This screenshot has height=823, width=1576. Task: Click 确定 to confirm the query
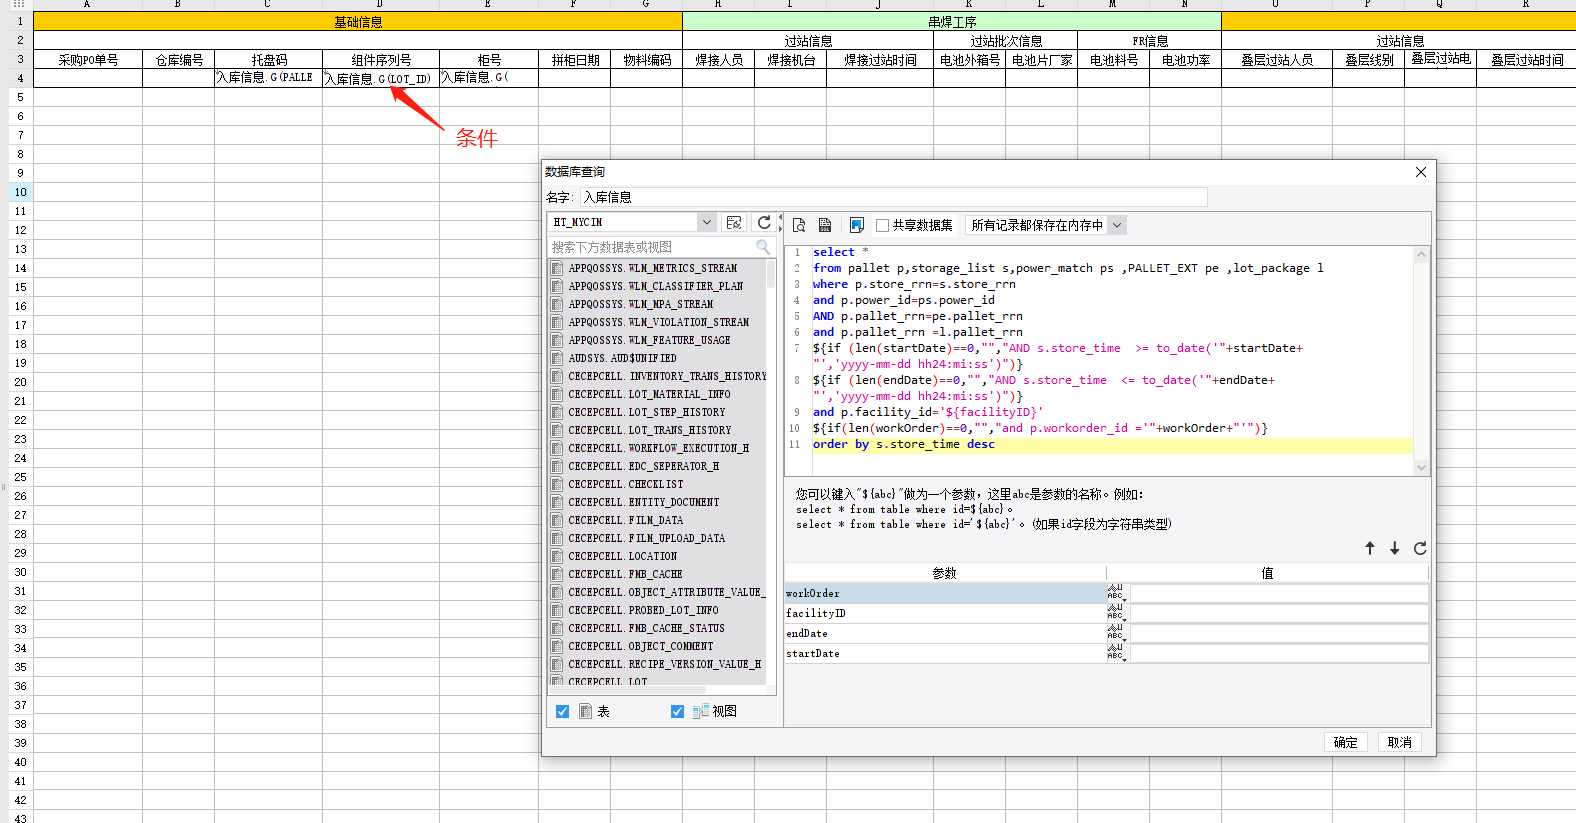(x=1345, y=742)
